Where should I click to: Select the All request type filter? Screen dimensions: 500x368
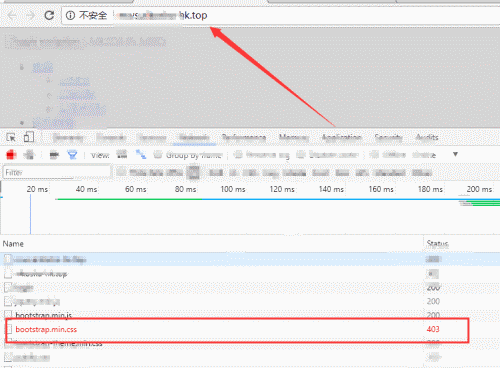tap(194, 172)
